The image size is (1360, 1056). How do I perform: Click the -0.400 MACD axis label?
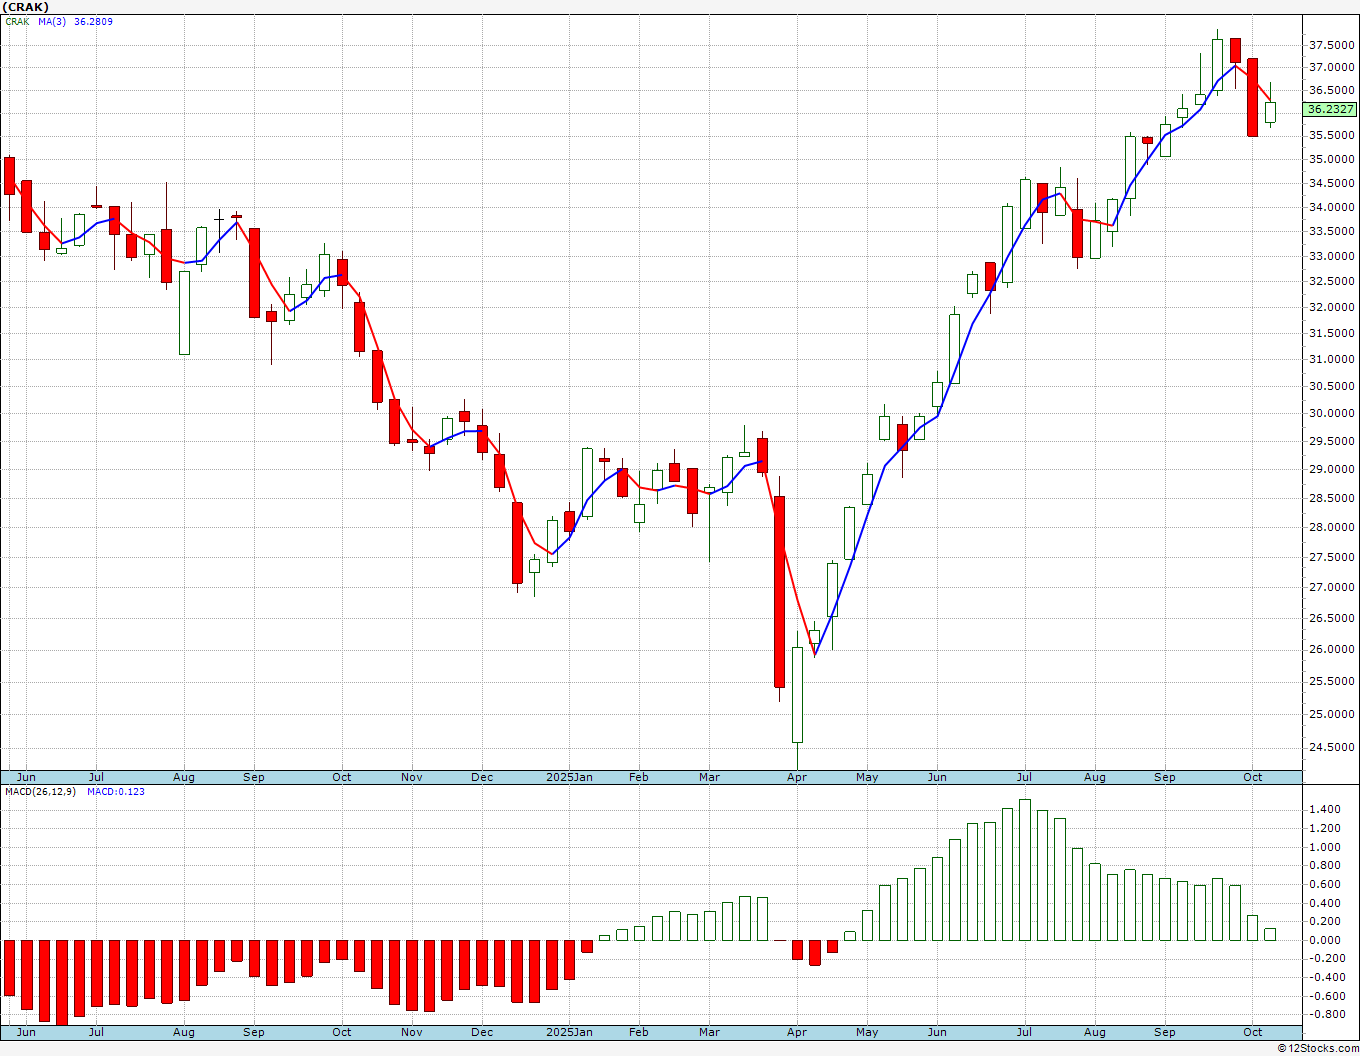point(1326,977)
